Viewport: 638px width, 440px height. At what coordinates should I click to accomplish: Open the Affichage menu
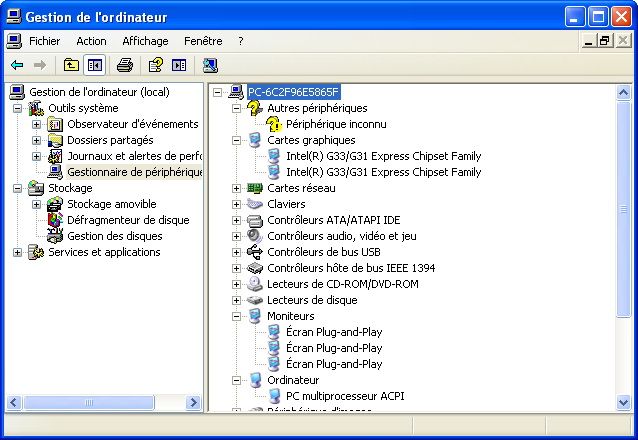[x=145, y=41]
